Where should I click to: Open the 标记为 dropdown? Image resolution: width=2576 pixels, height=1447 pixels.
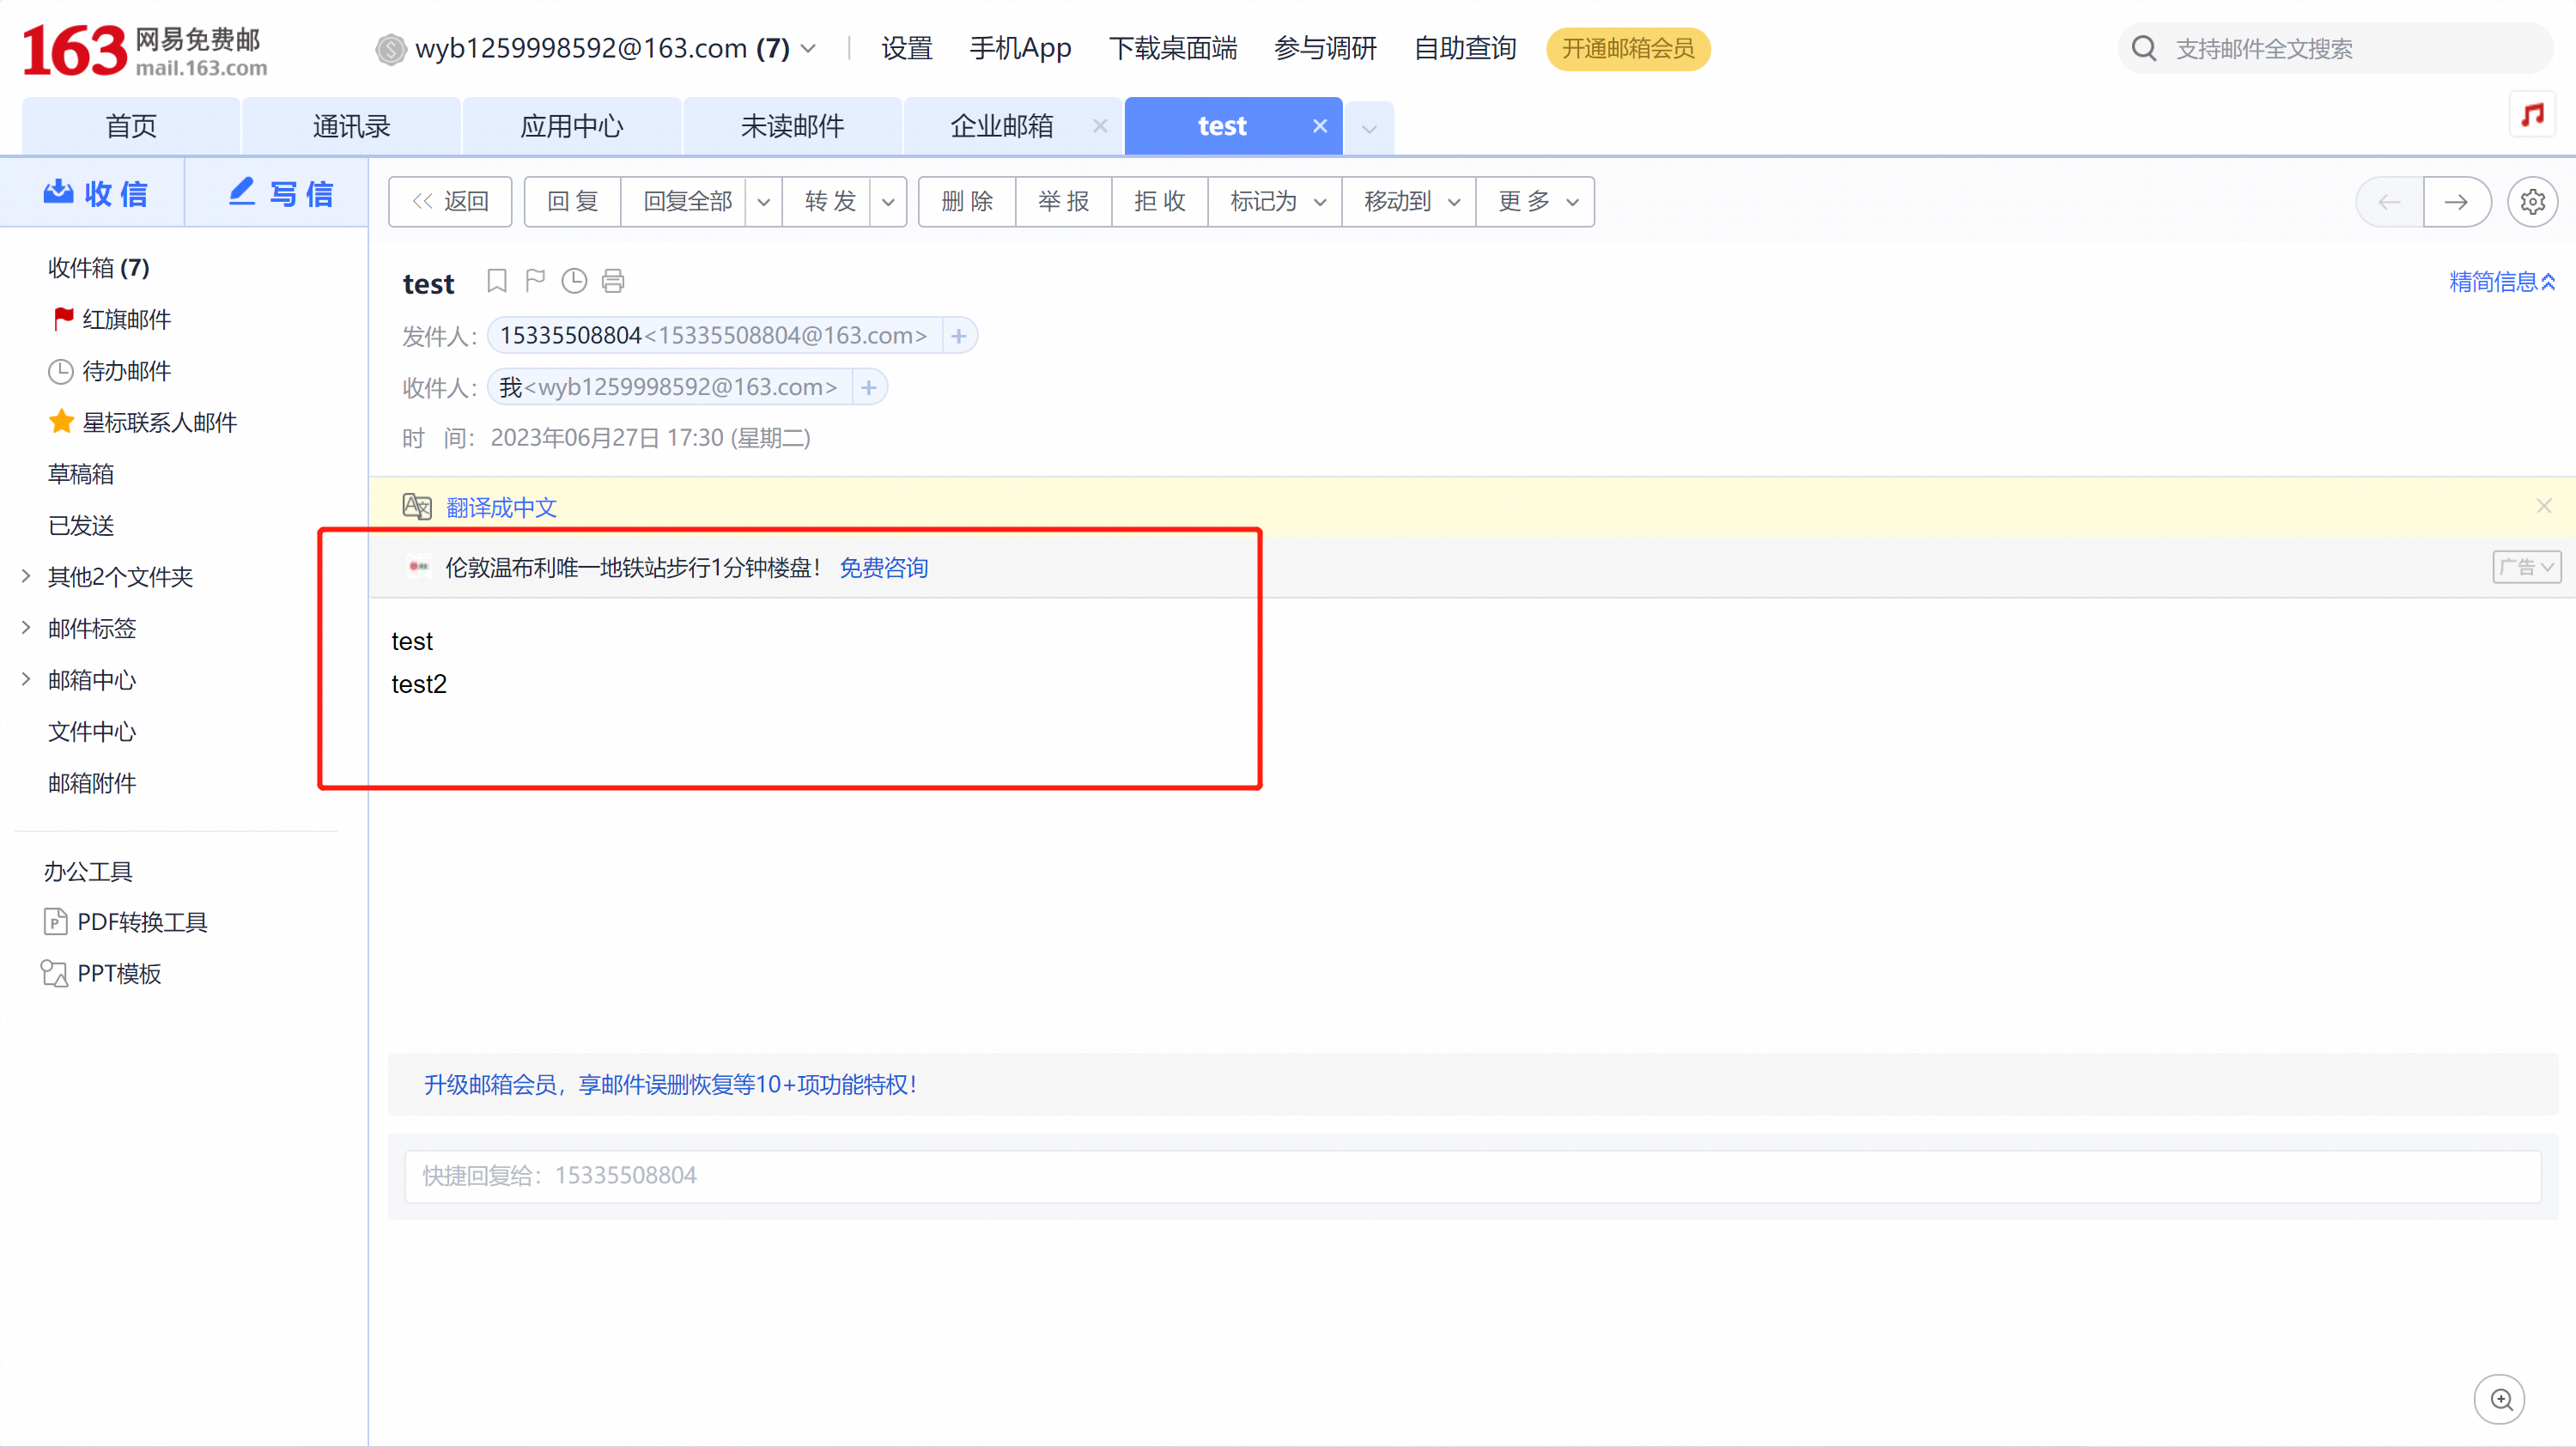pyautogui.click(x=1277, y=202)
